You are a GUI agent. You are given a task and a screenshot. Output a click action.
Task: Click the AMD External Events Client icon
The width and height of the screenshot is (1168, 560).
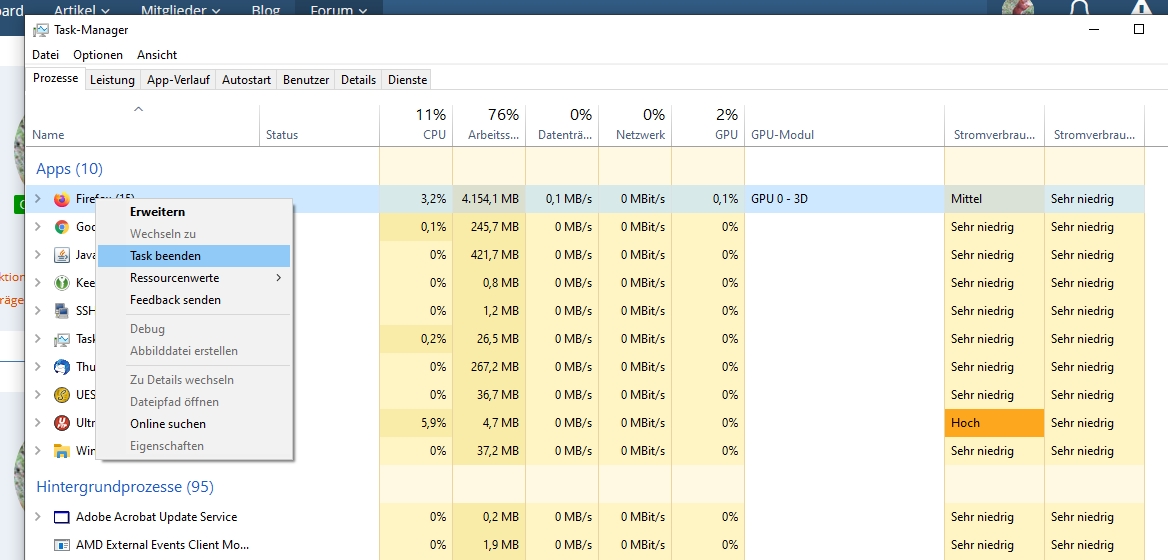pyautogui.click(x=61, y=545)
